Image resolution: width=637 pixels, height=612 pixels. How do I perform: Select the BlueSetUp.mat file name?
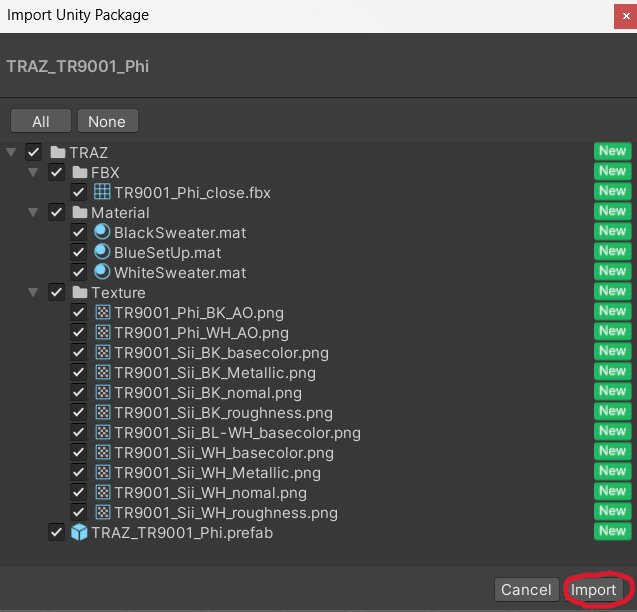[167, 253]
